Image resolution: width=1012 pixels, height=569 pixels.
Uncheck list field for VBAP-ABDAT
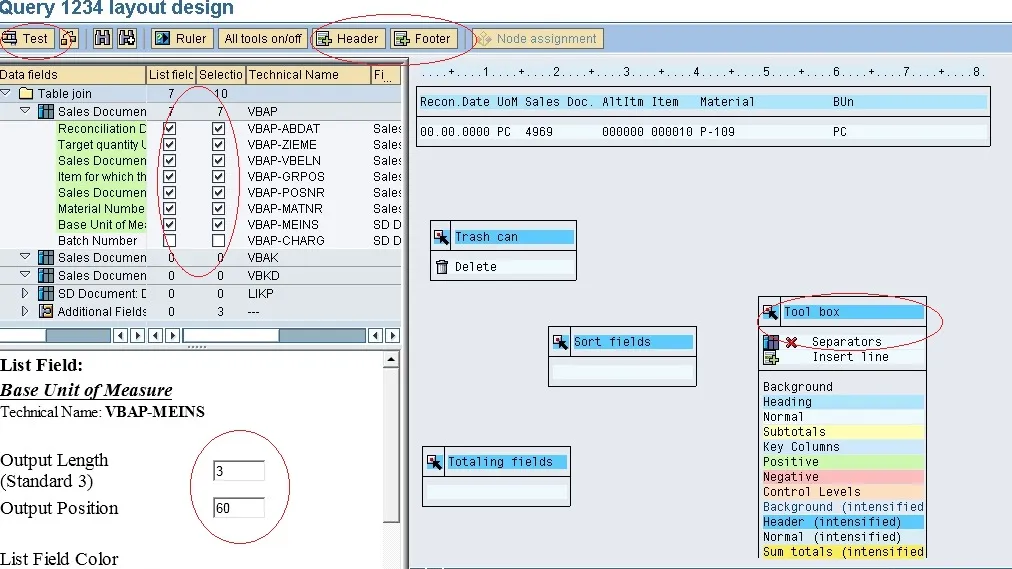point(170,128)
